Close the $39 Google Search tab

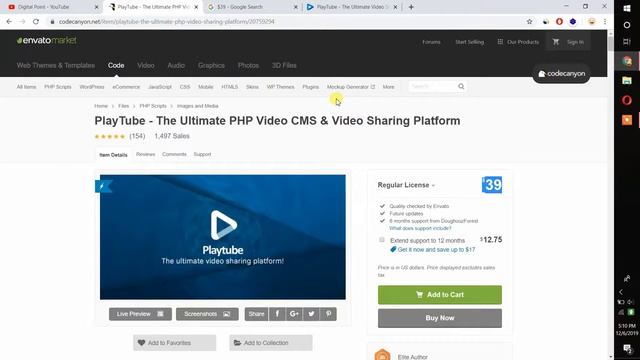(296, 7)
